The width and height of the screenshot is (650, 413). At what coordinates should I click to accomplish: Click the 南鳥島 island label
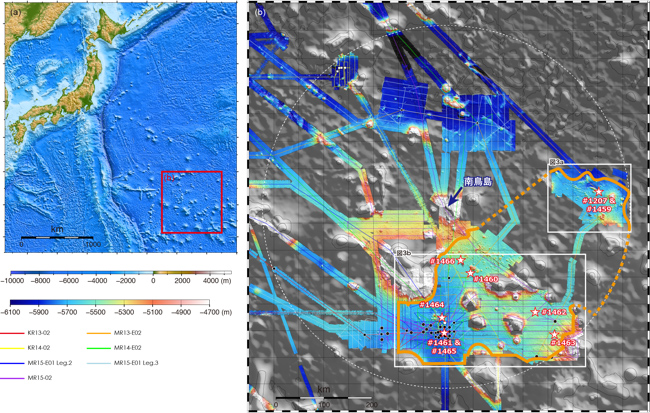479,182
